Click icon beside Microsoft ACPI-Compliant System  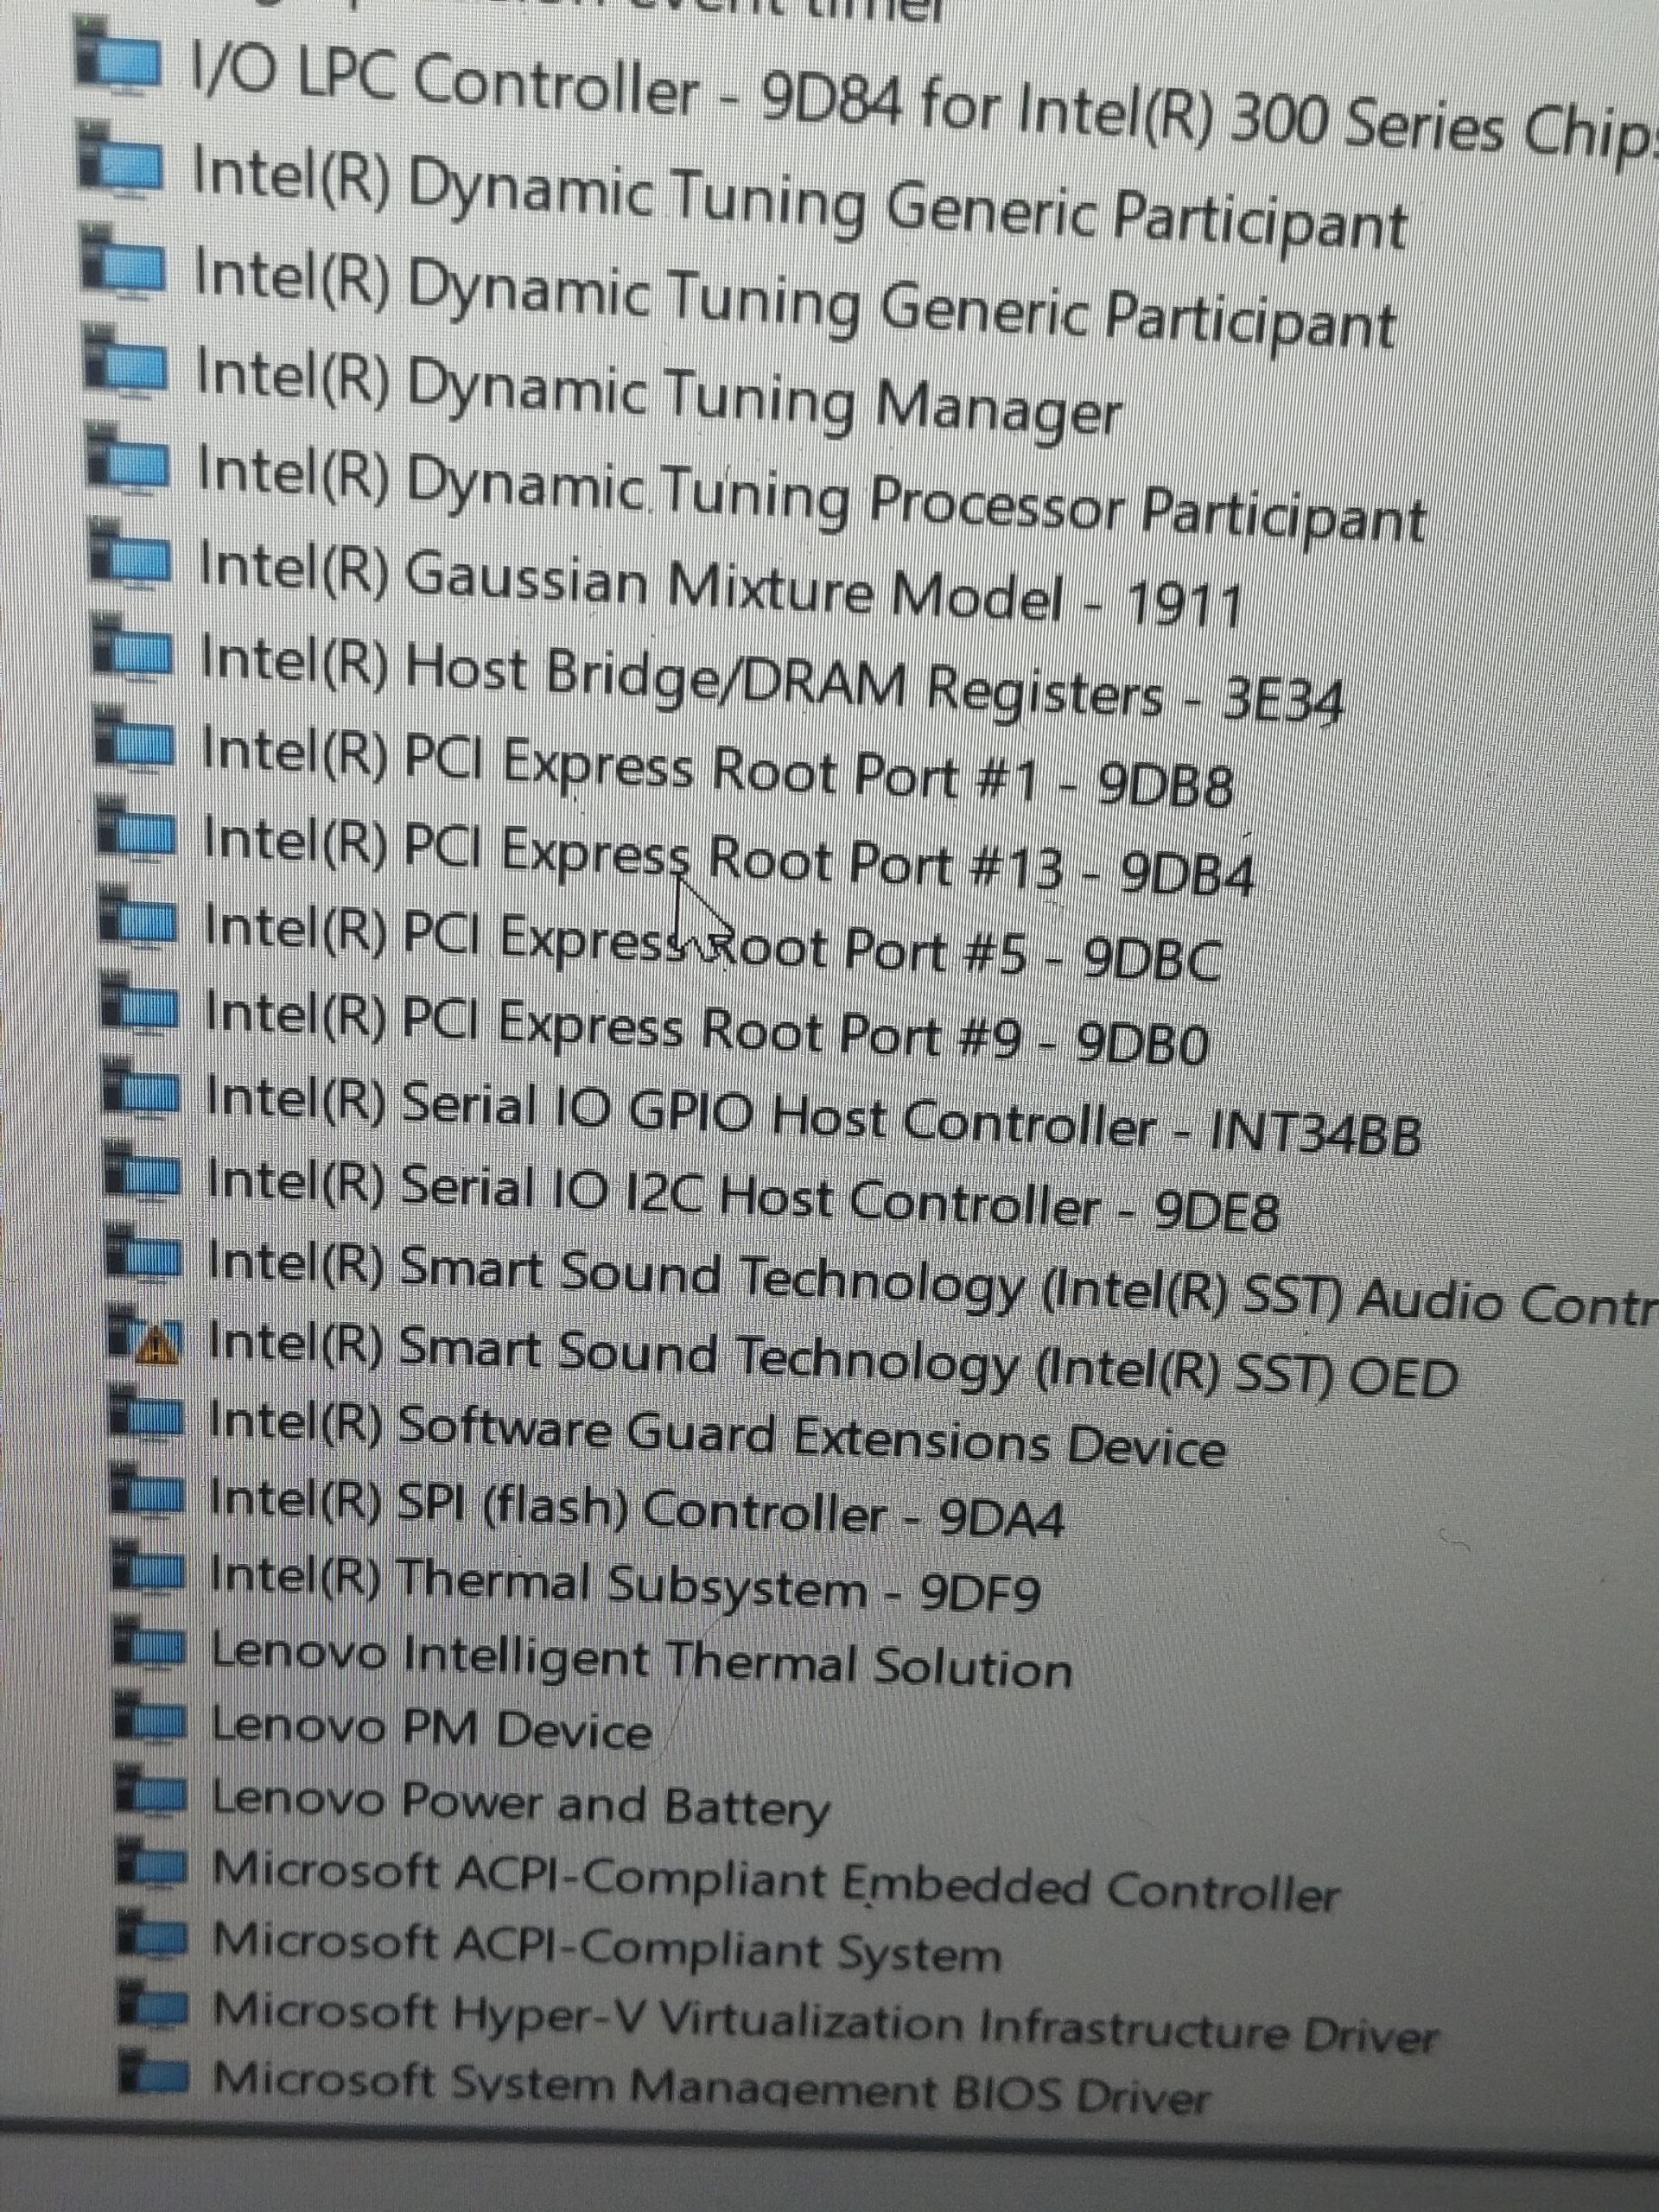point(153,1933)
